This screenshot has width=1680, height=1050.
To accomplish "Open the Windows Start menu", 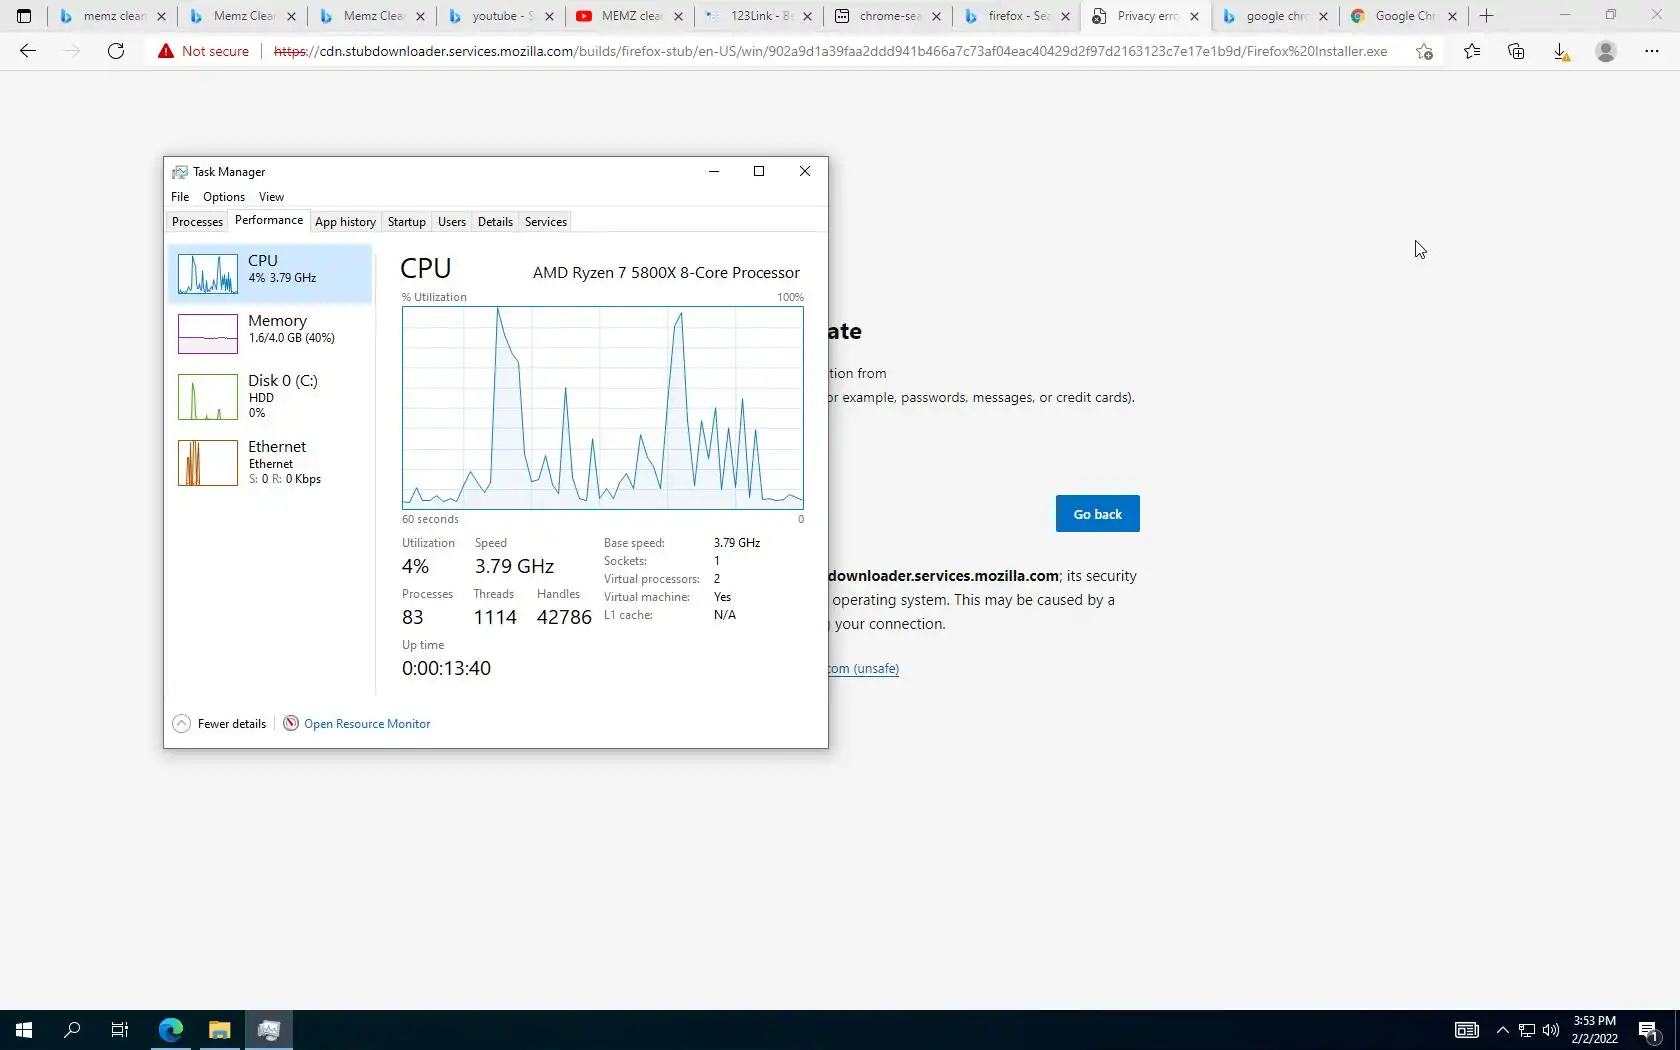I will (24, 1030).
